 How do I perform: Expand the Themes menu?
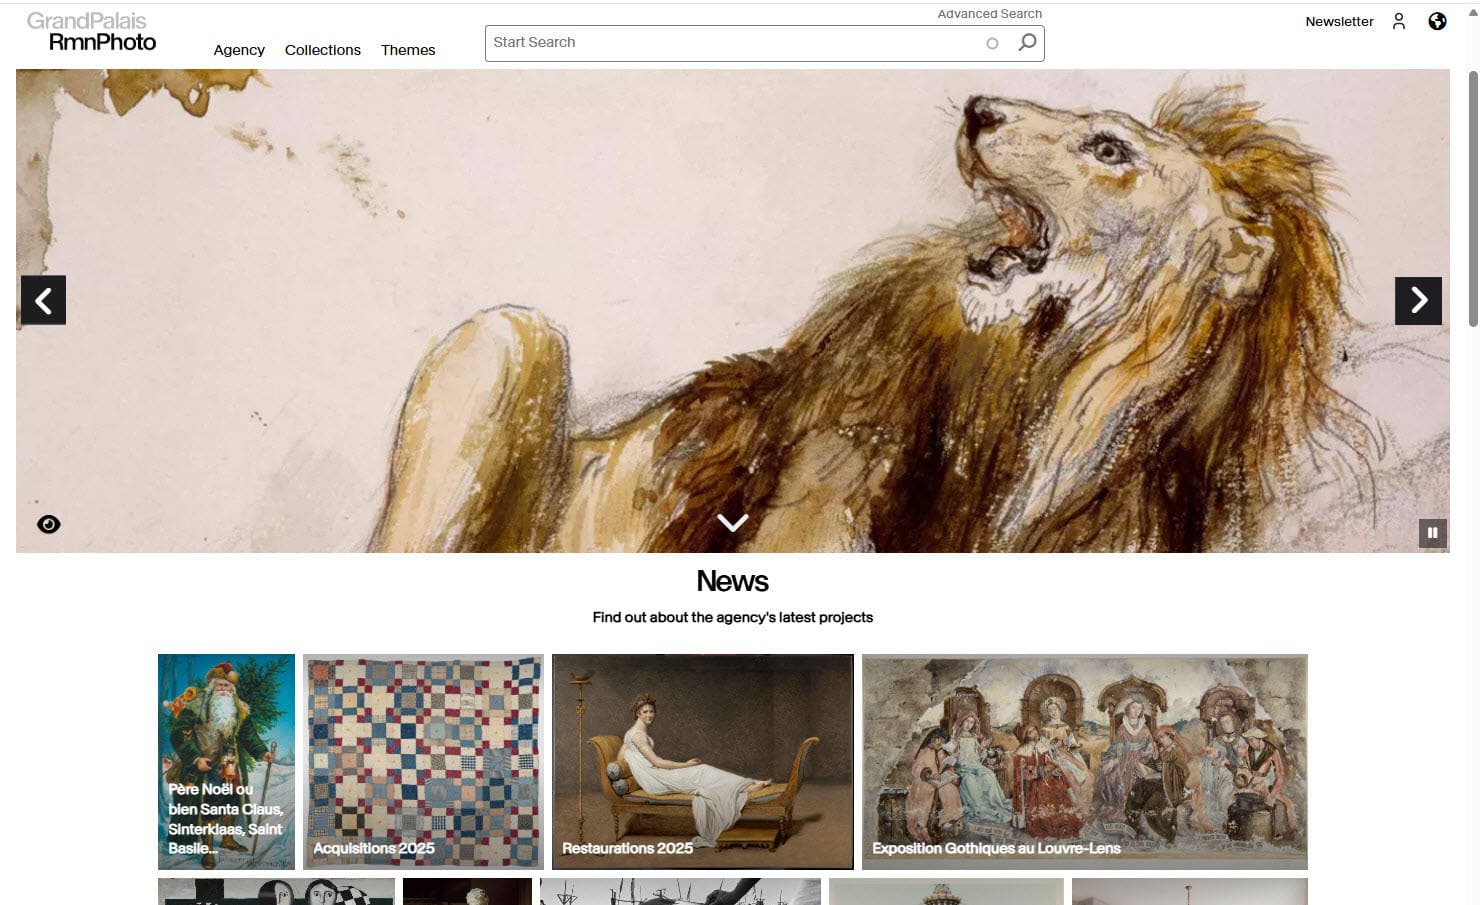[x=408, y=50]
